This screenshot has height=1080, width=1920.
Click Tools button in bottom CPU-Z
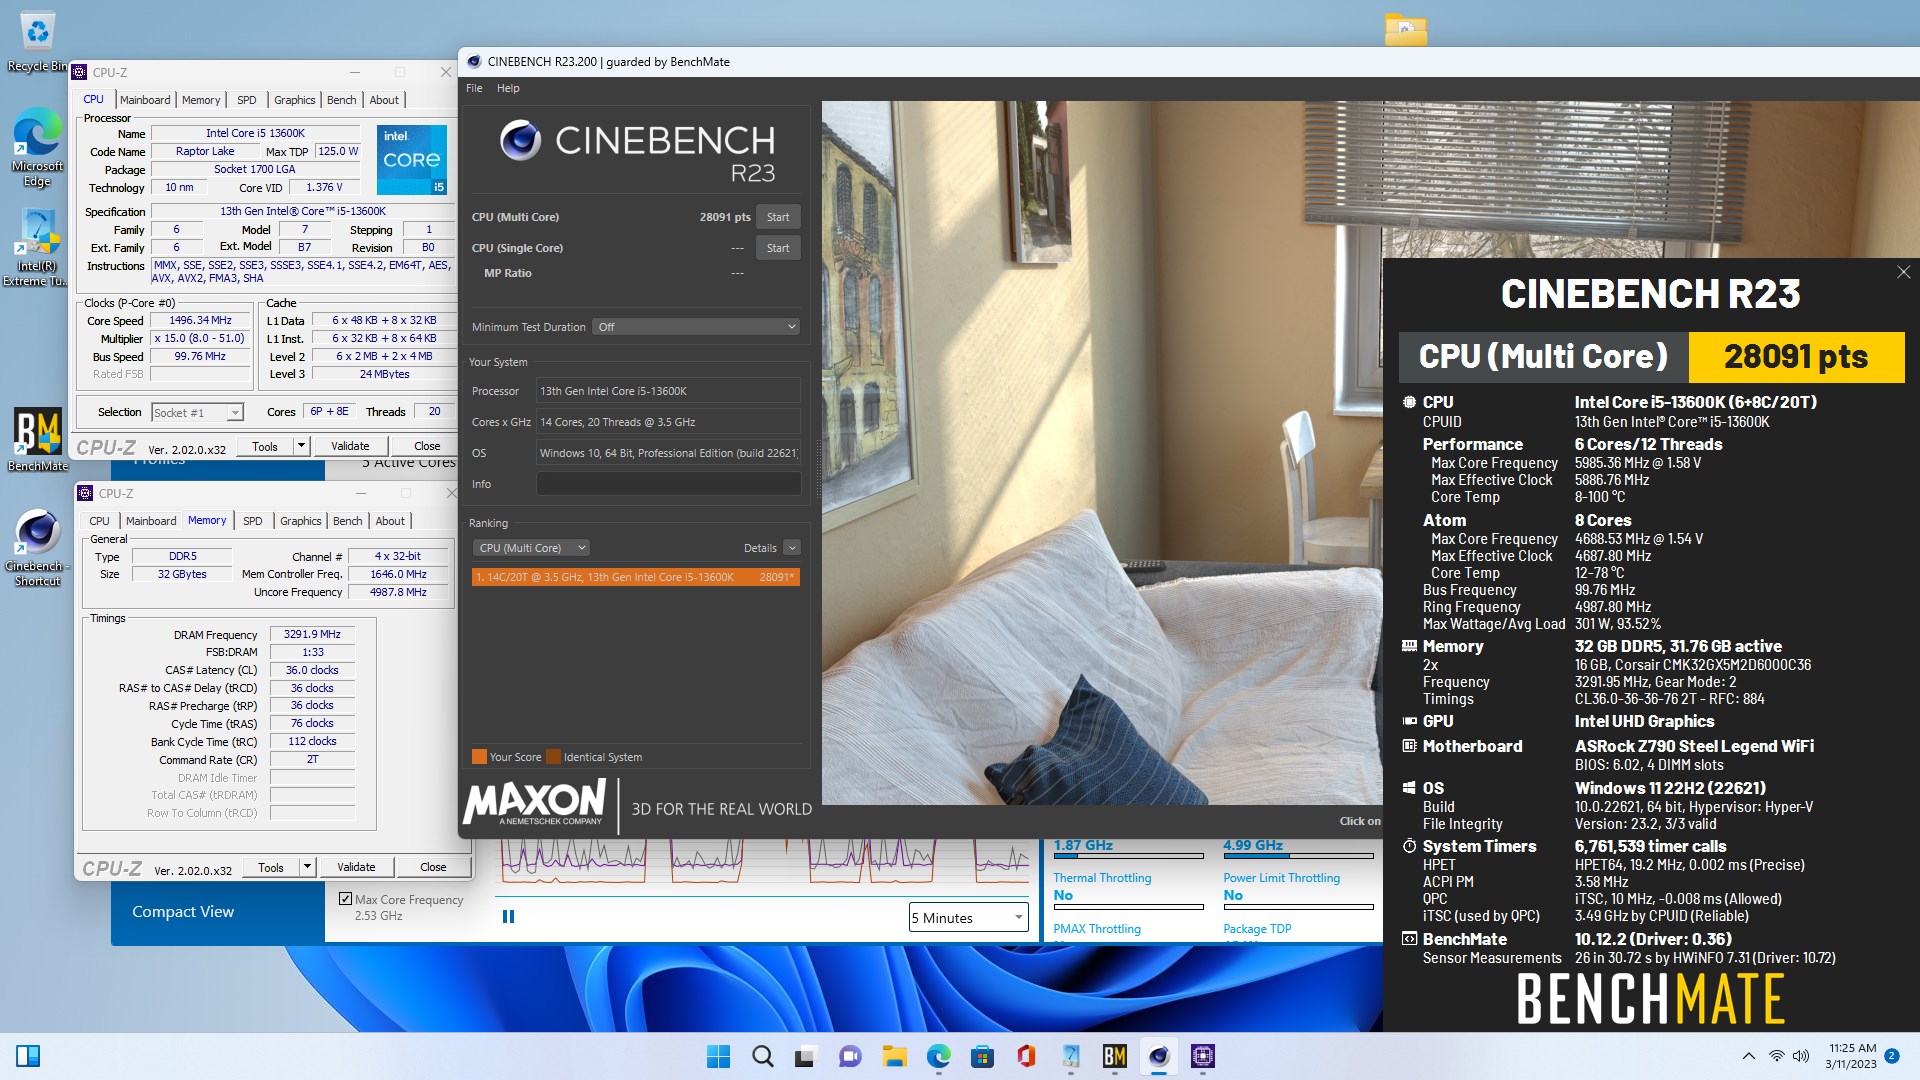click(x=271, y=867)
